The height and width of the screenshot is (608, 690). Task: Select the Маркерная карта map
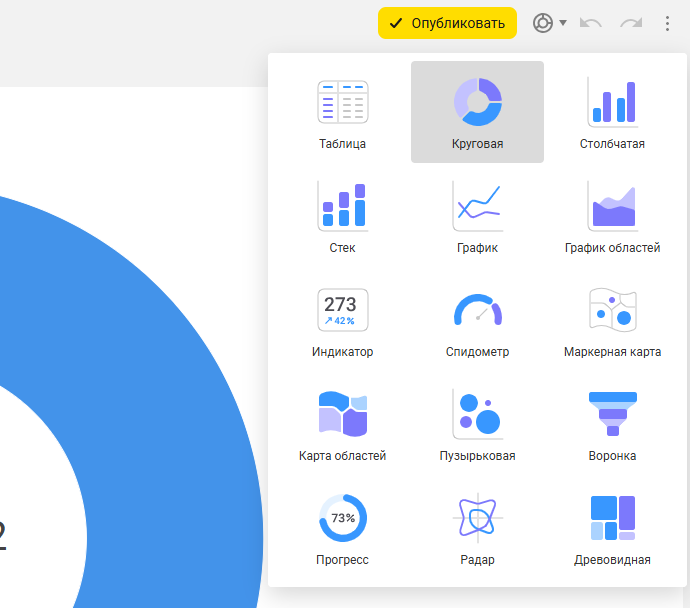coord(612,320)
